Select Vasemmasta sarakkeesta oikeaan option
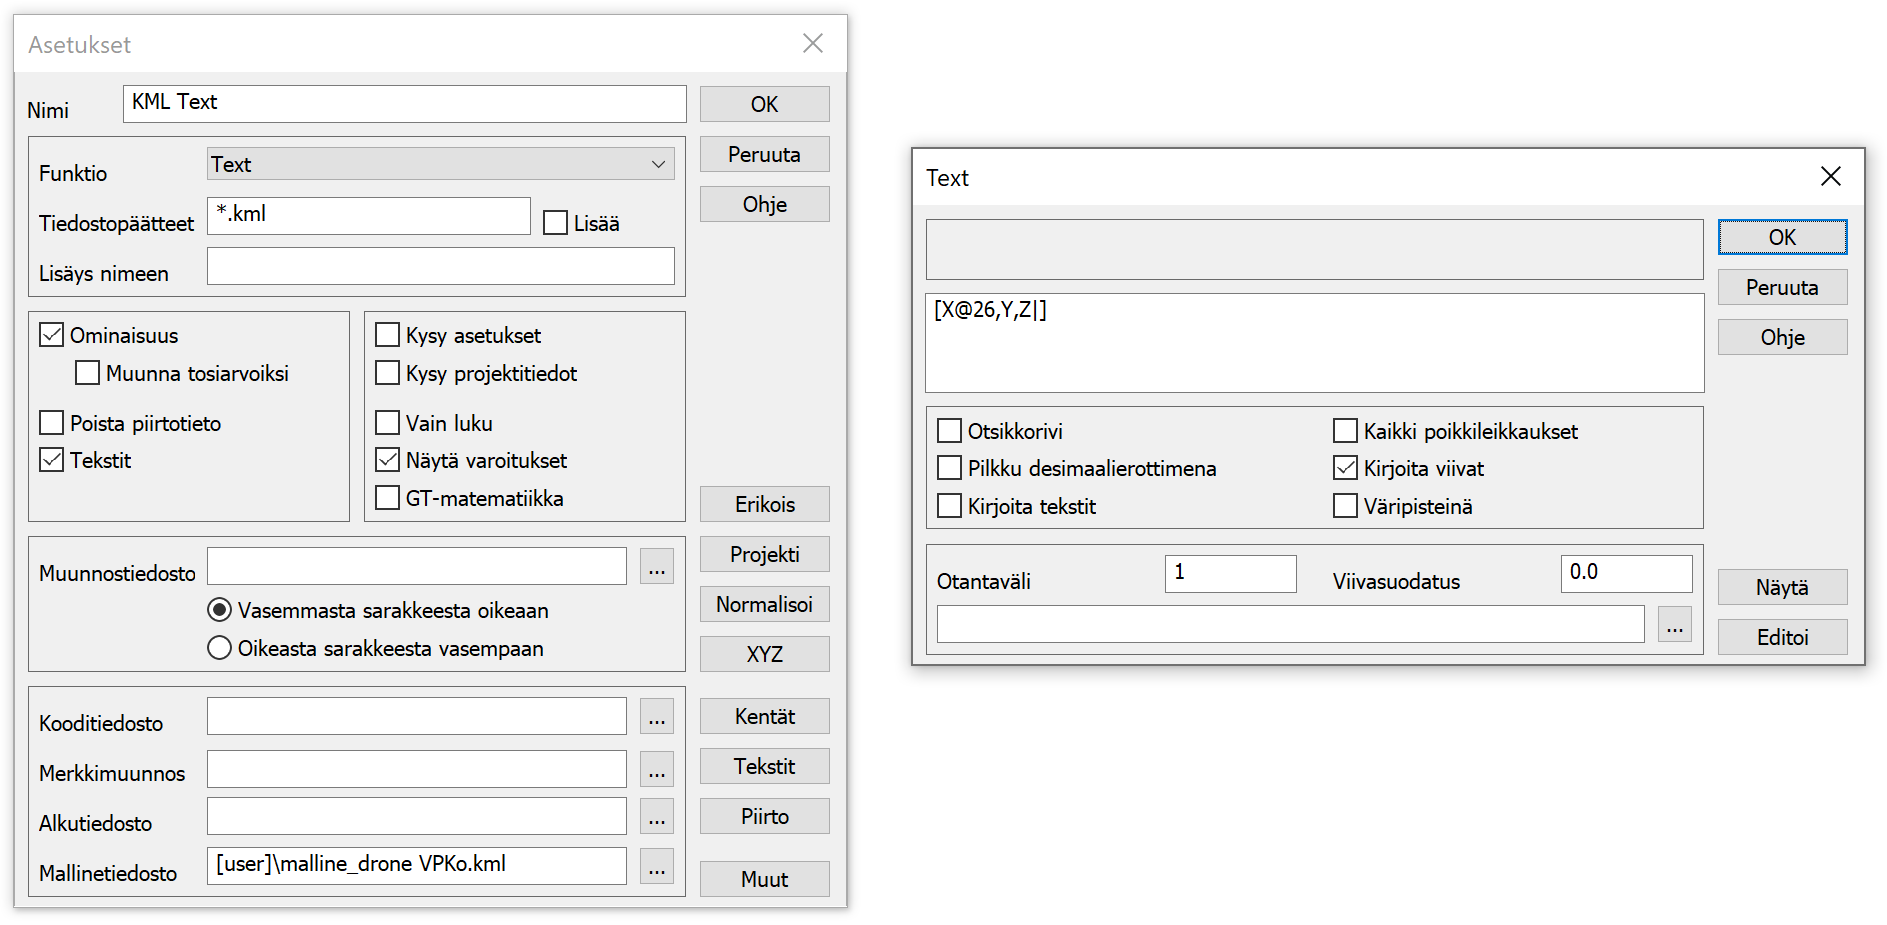Screen dimensions: 1887x925 (219, 610)
